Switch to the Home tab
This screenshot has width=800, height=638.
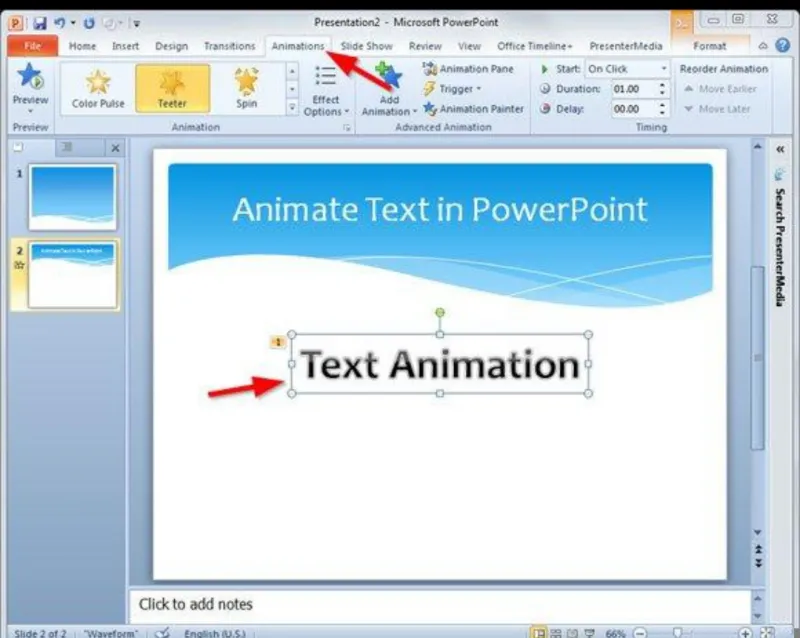pyautogui.click(x=82, y=46)
